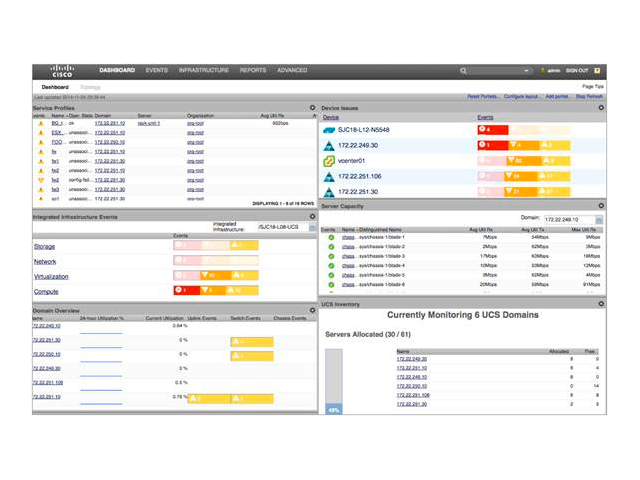Click uplink events badge for 172.22.251.10
Screen dimensions: 640x480
(x=209, y=398)
